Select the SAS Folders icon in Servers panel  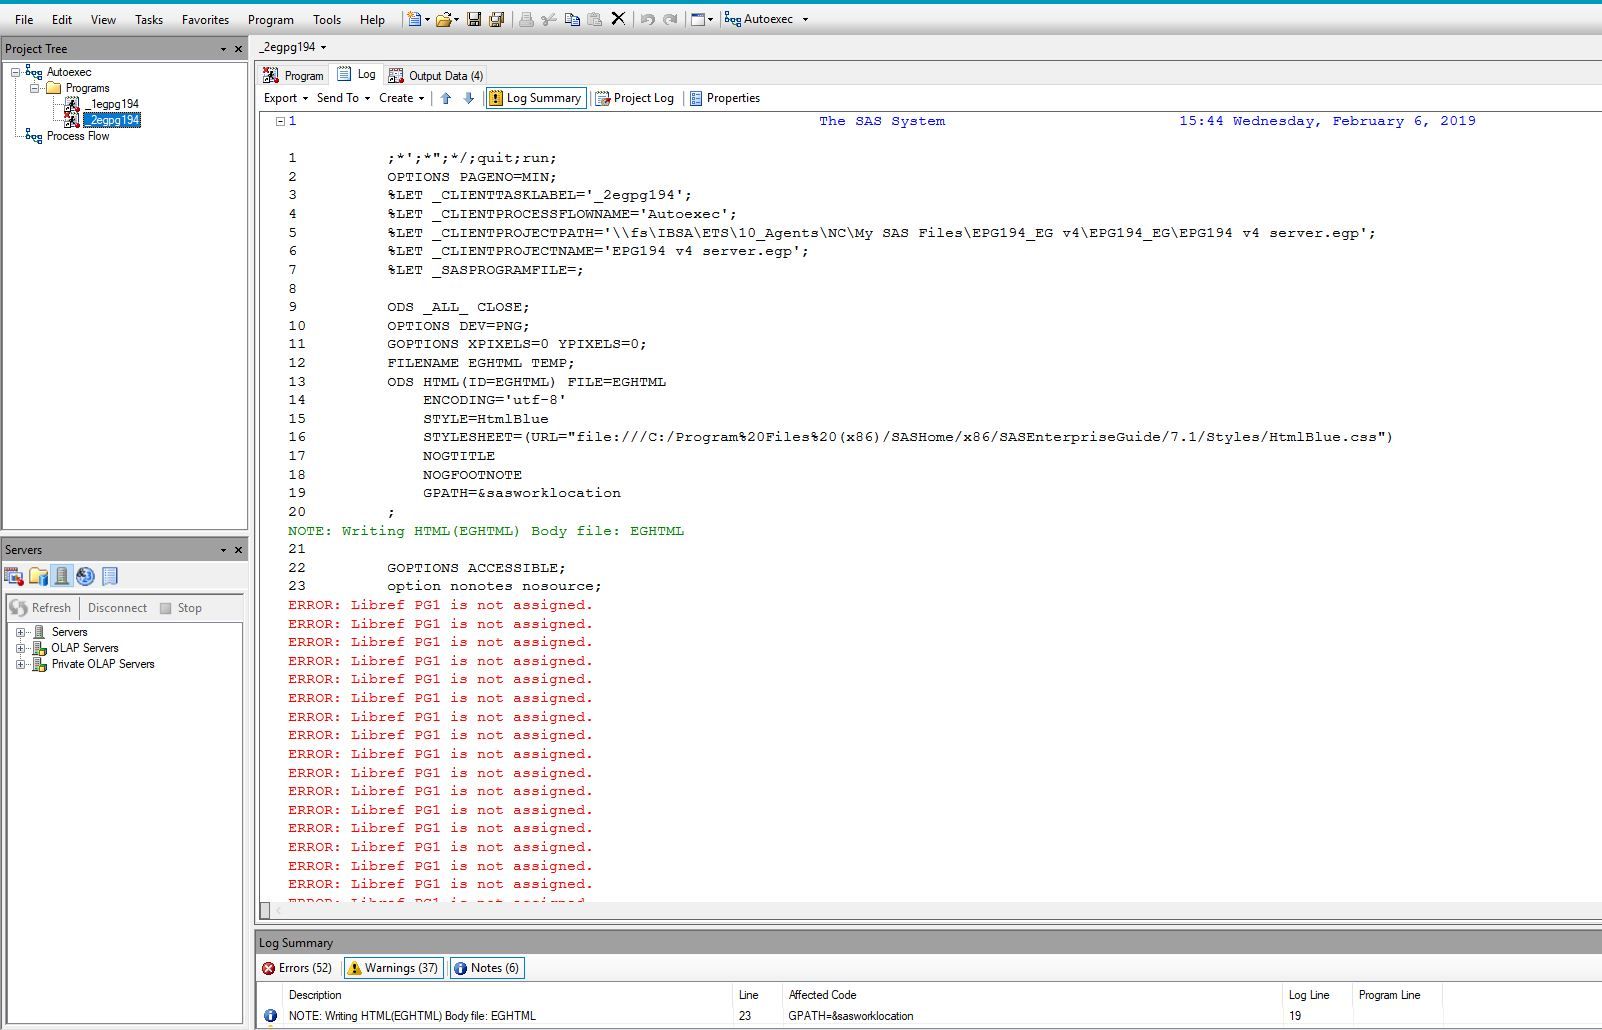[x=38, y=576]
